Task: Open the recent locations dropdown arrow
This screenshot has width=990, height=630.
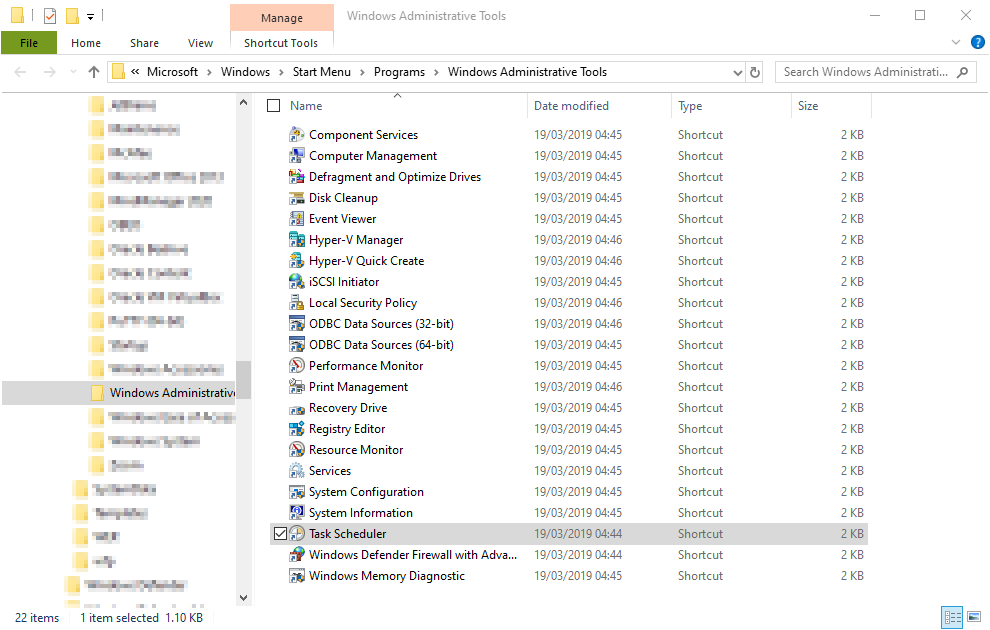Action: [73, 72]
